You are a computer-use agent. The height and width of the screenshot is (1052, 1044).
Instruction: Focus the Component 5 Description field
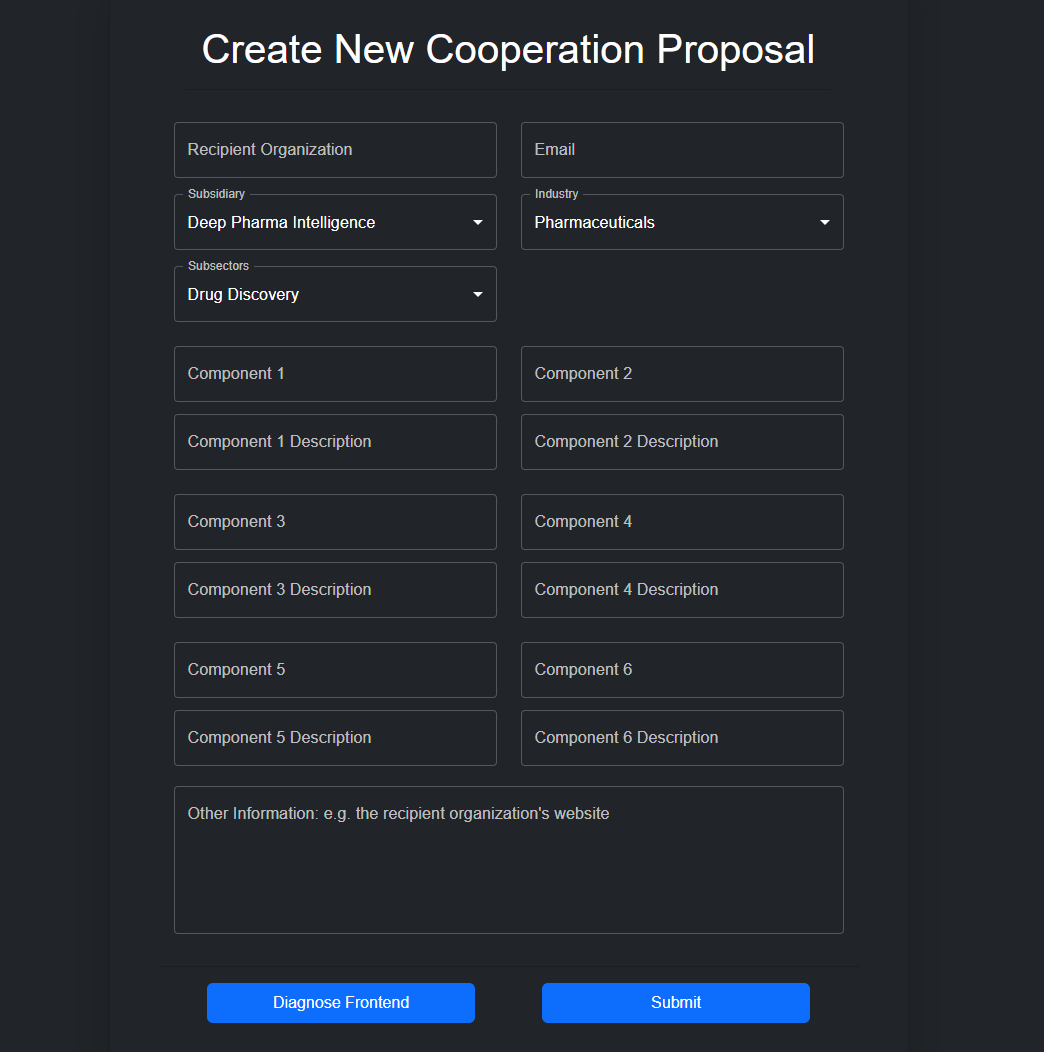[x=335, y=738]
